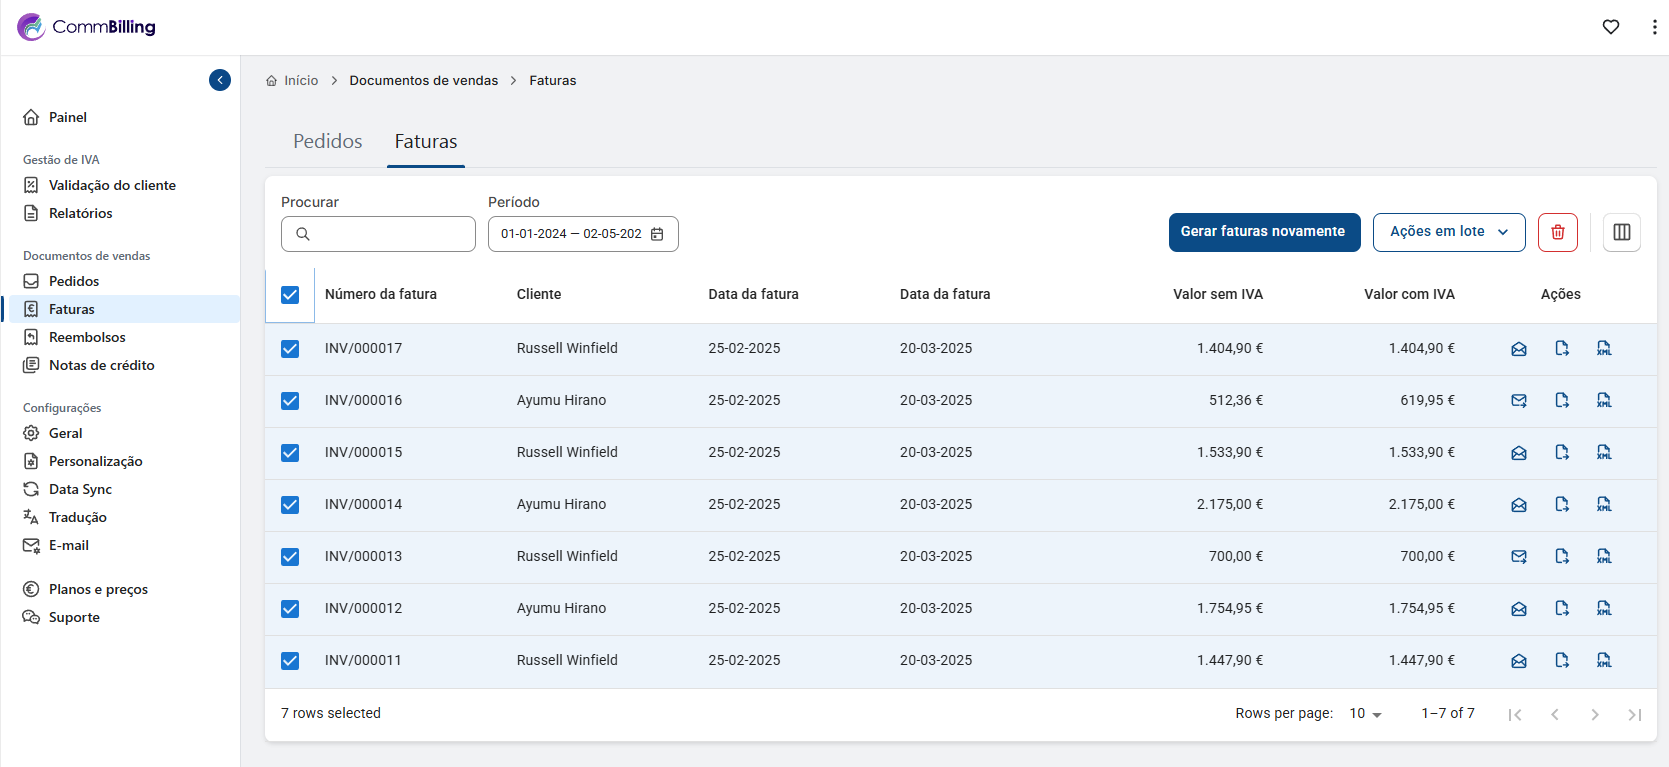Download XML for invoice INV/000015
The height and width of the screenshot is (767, 1669).
[x=1603, y=453]
